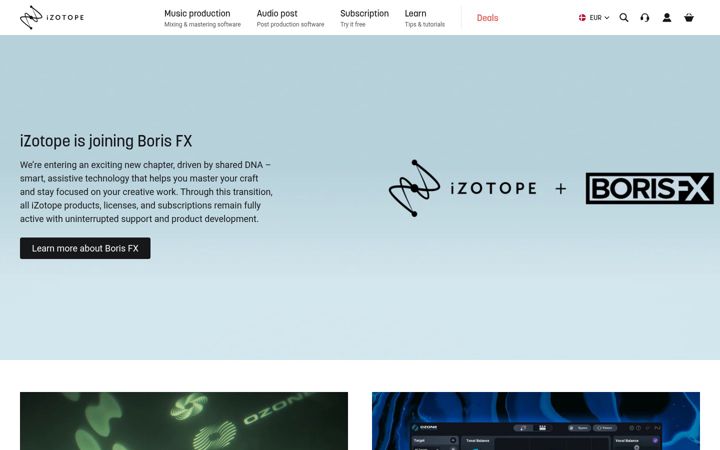Open the search magnifier icon
This screenshot has width=720, height=450.
(624, 17)
